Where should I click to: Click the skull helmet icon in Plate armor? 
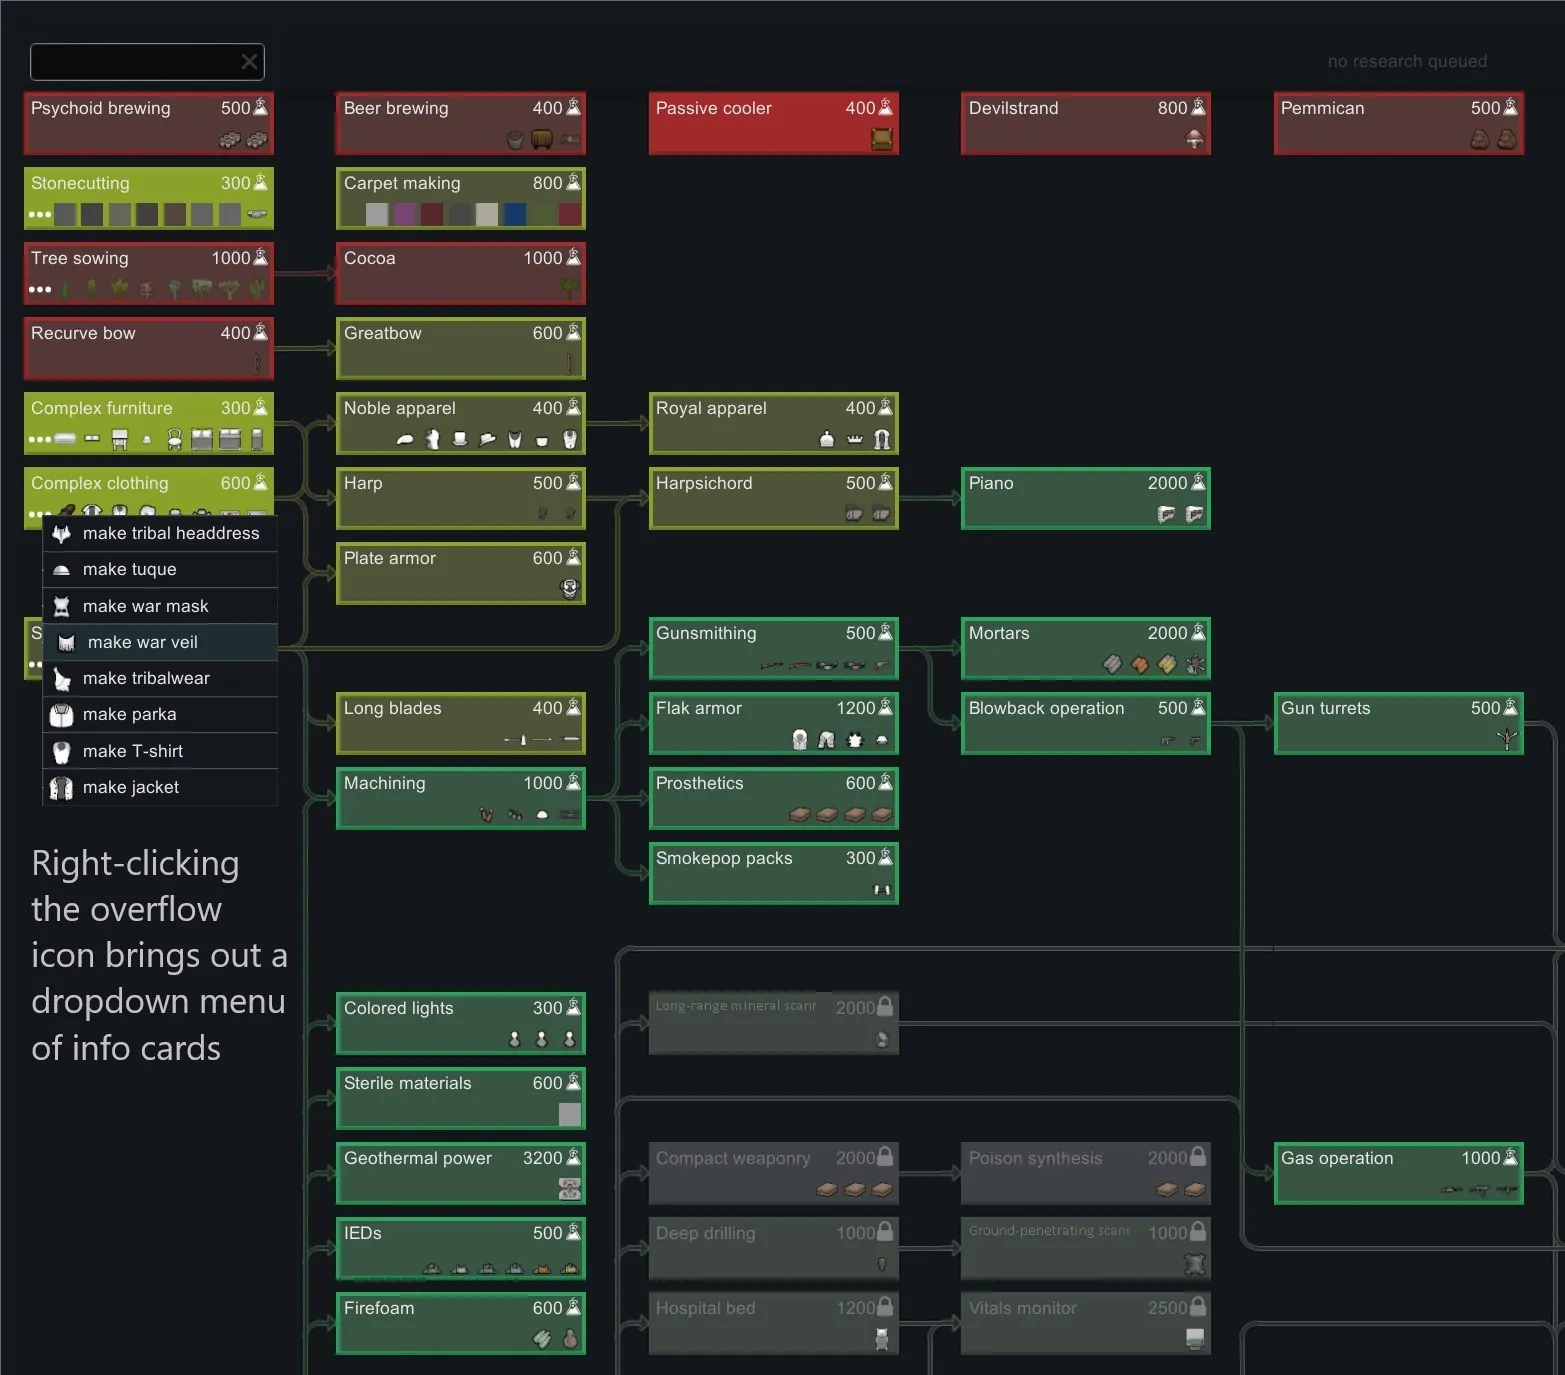click(x=570, y=589)
